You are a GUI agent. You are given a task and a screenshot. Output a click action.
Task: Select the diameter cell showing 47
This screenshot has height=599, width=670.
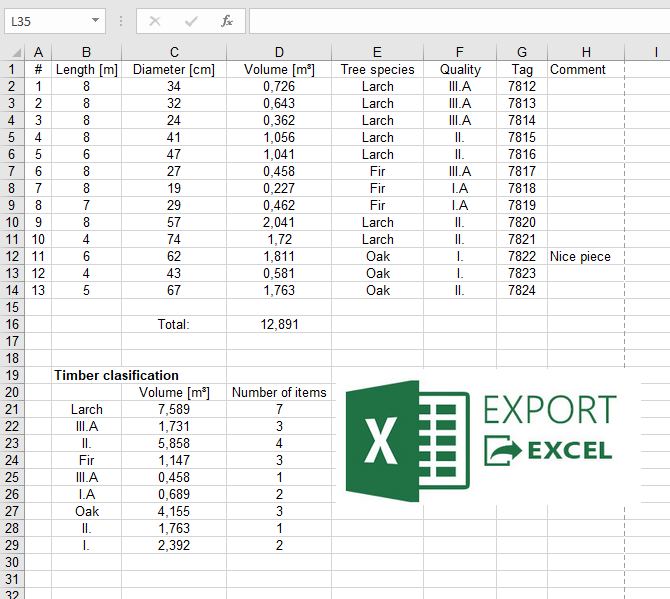pyautogui.click(x=174, y=154)
